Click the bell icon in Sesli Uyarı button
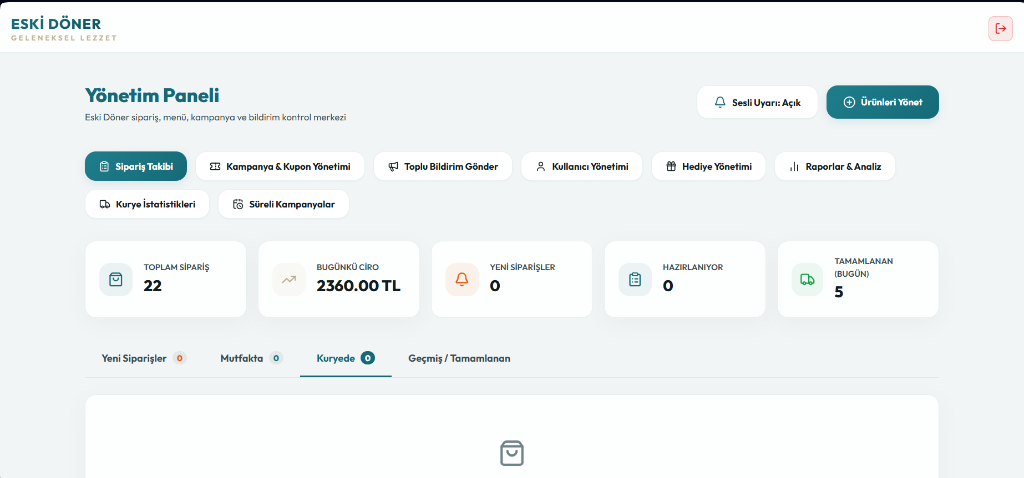The height and width of the screenshot is (478, 1024). coord(720,103)
